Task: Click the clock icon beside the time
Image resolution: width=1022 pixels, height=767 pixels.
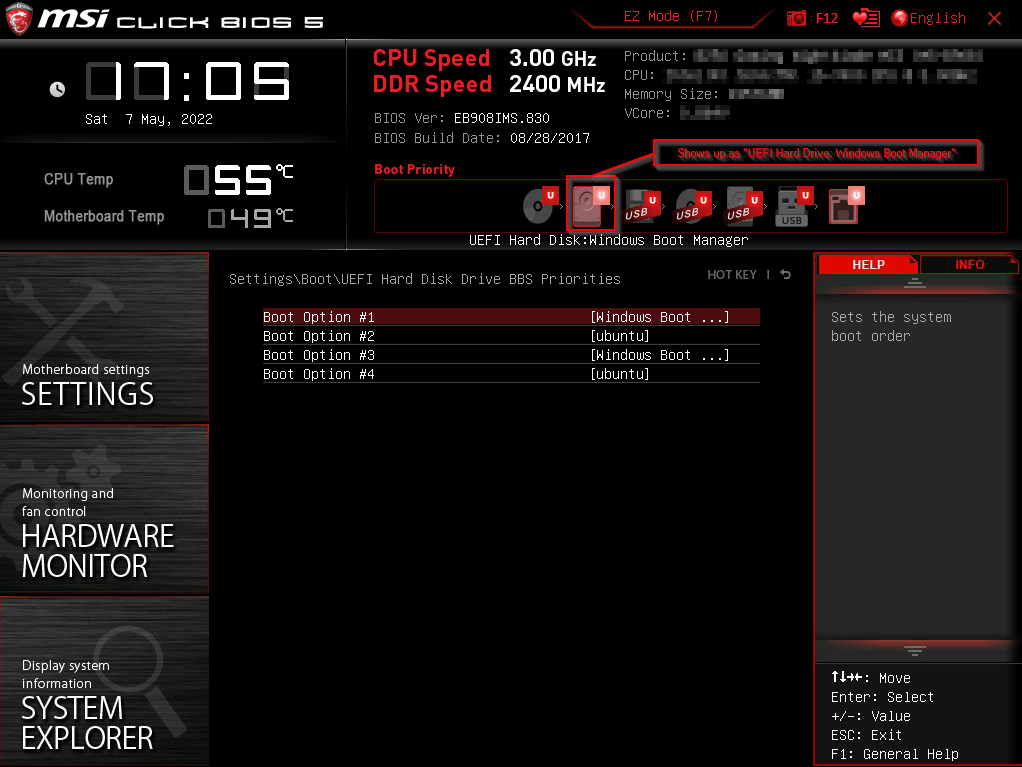Action: click(57, 89)
